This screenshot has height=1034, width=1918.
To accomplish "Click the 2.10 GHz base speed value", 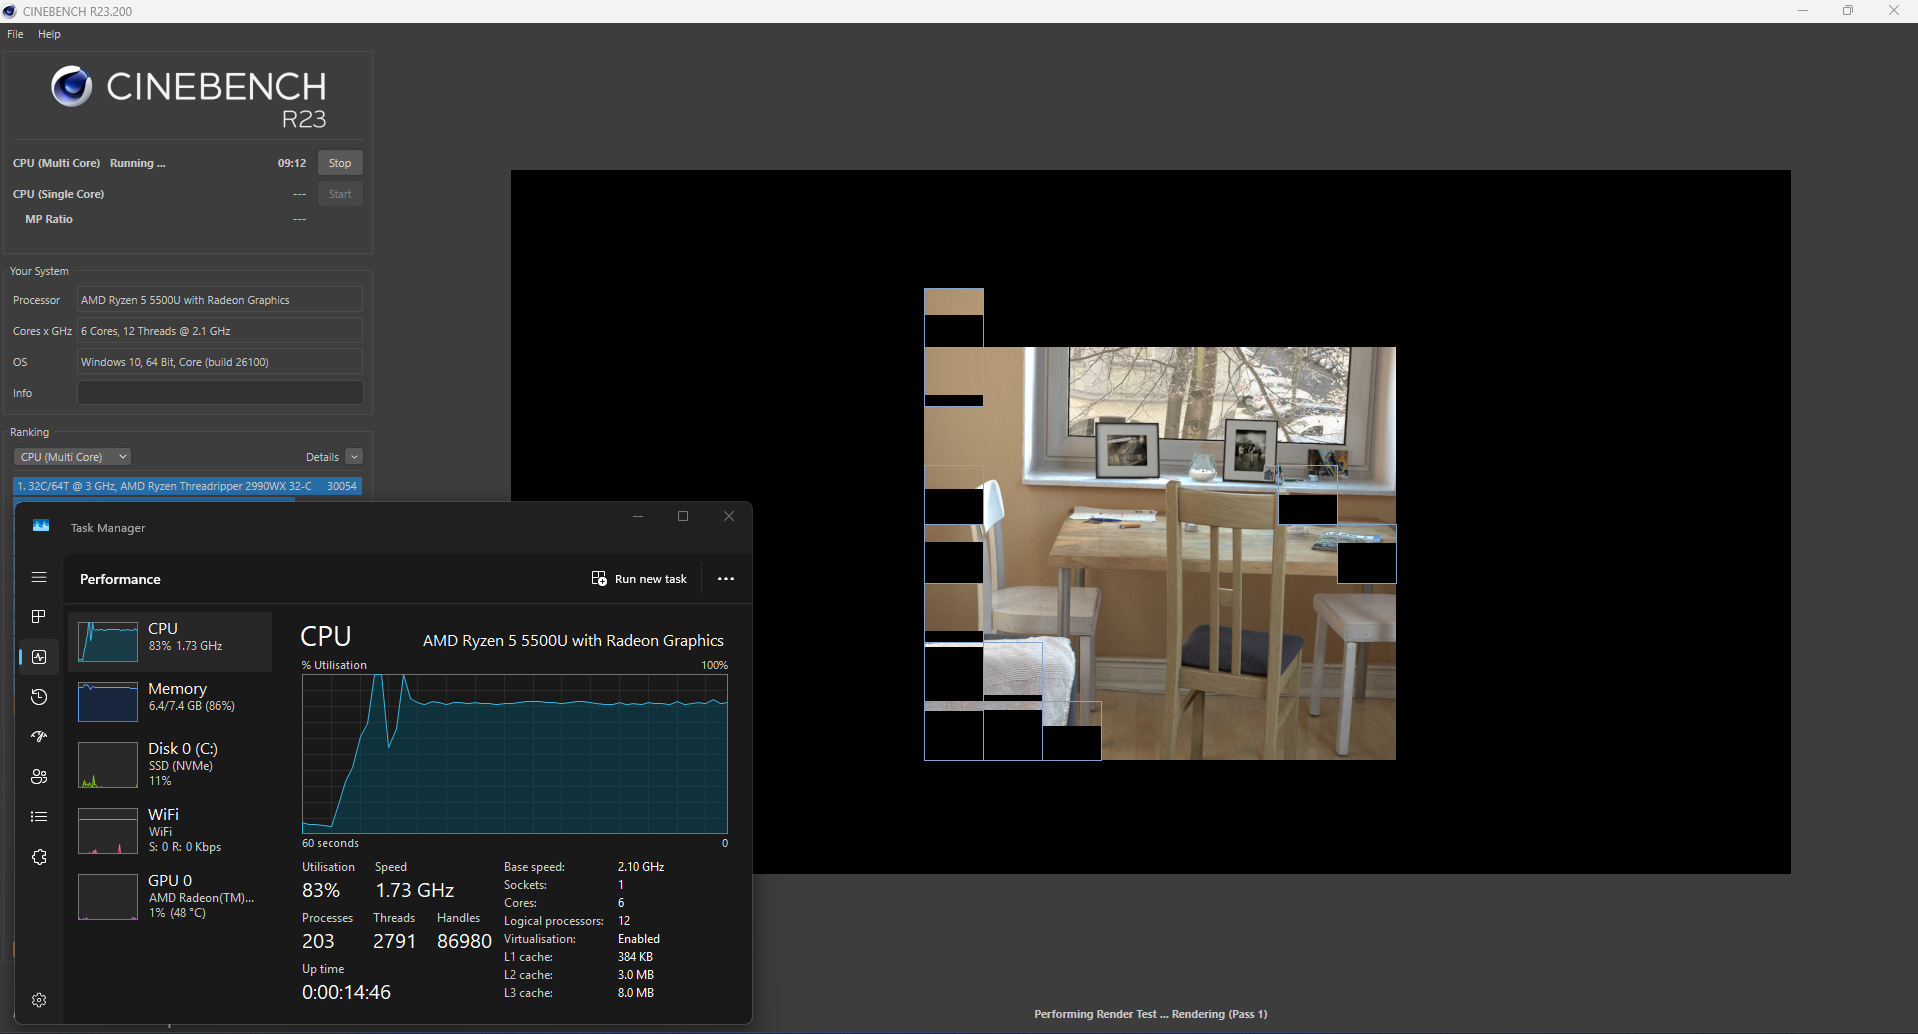I will click(x=641, y=867).
